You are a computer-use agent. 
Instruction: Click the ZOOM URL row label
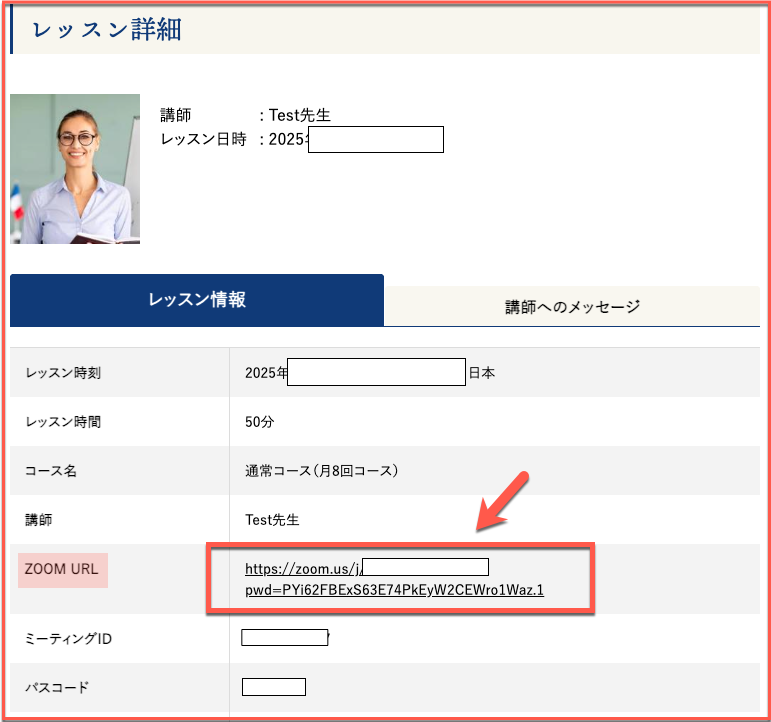[62, 569]
